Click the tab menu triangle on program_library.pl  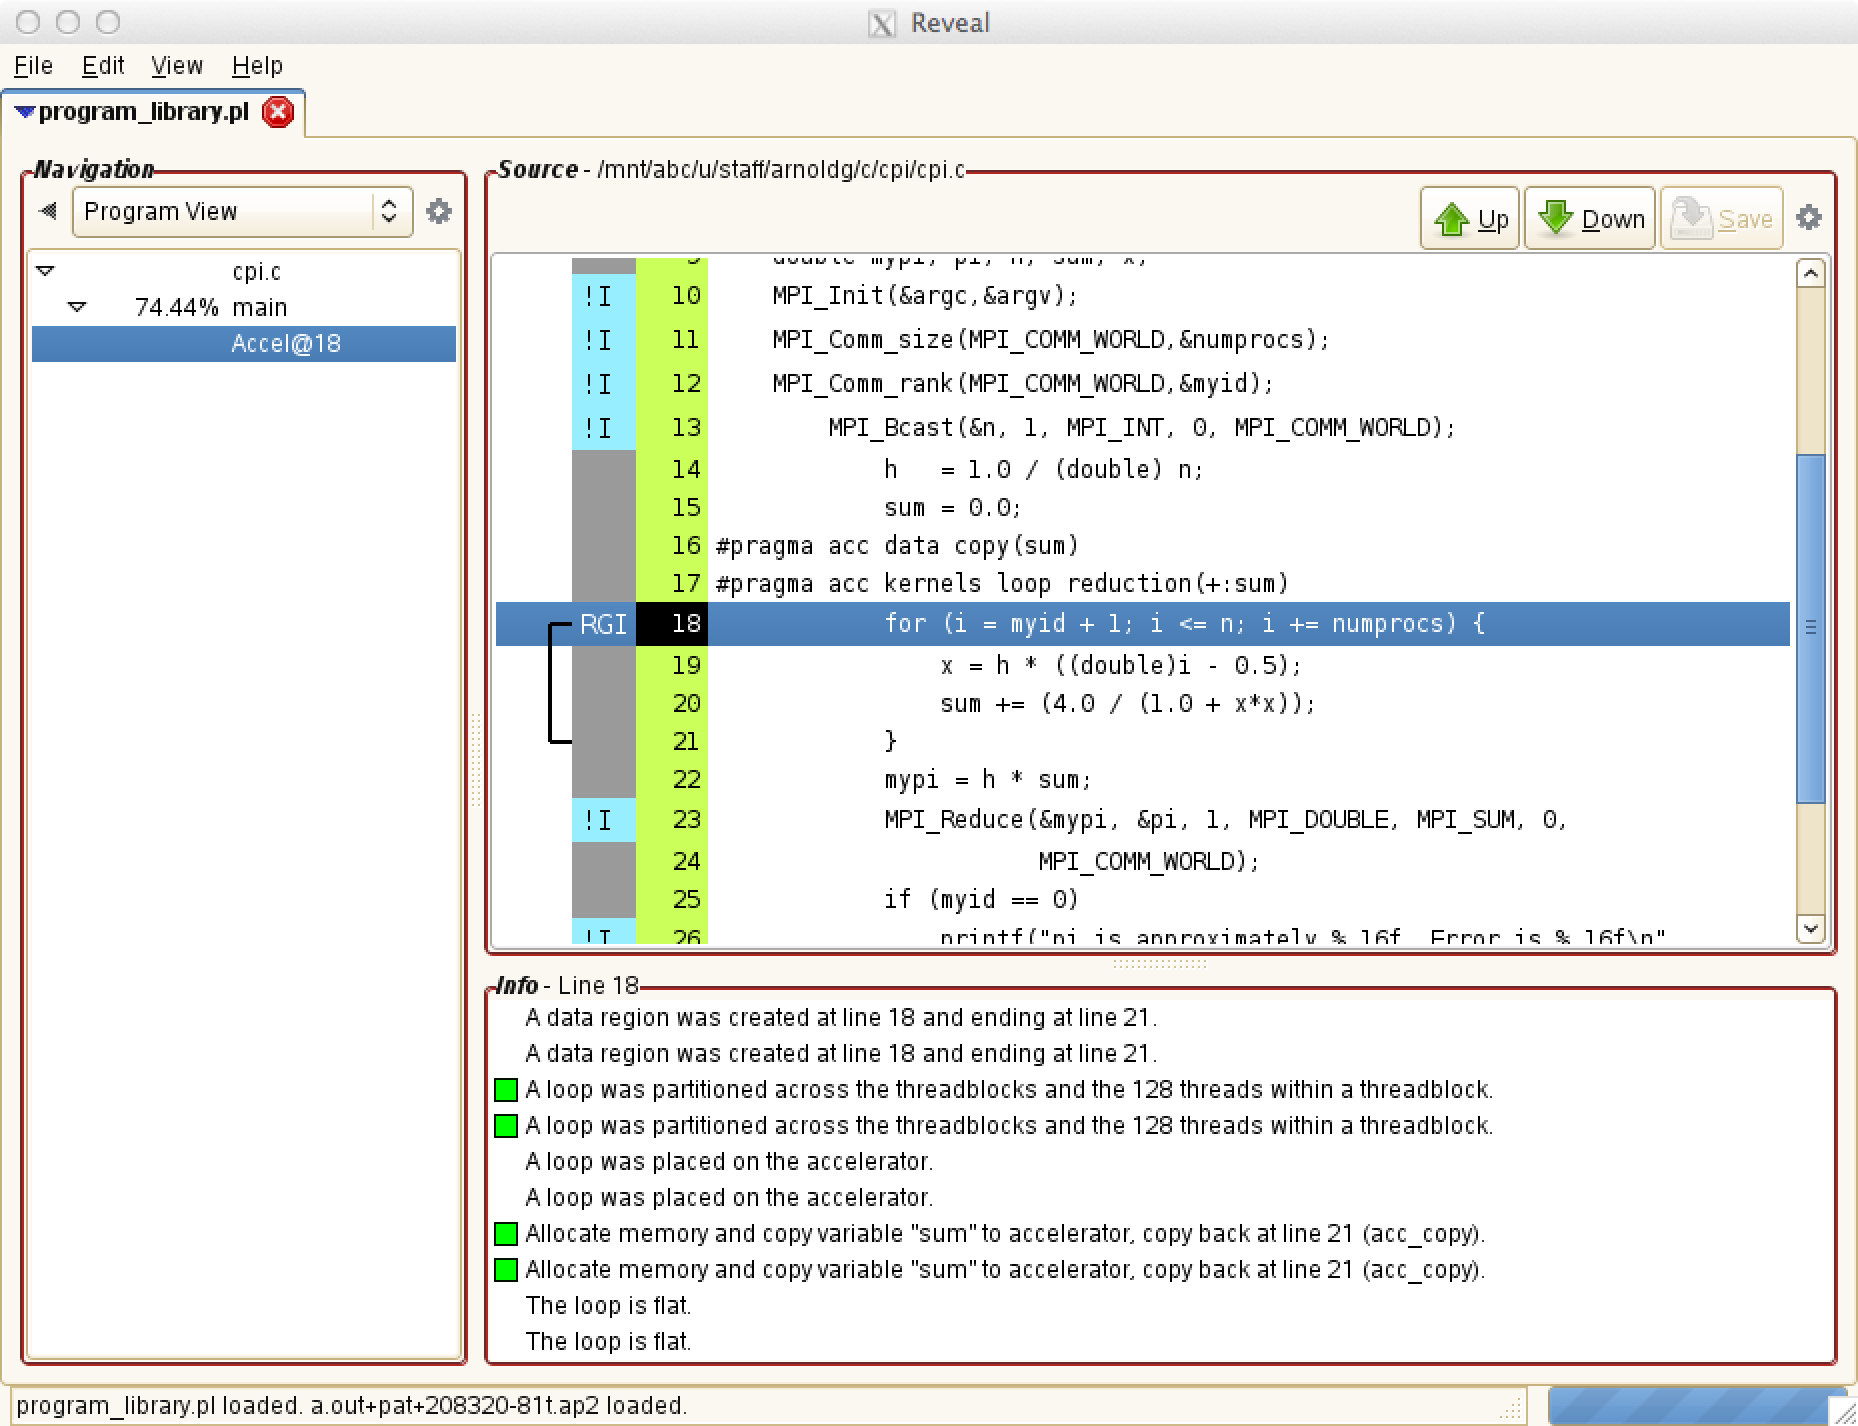[25, 112]
